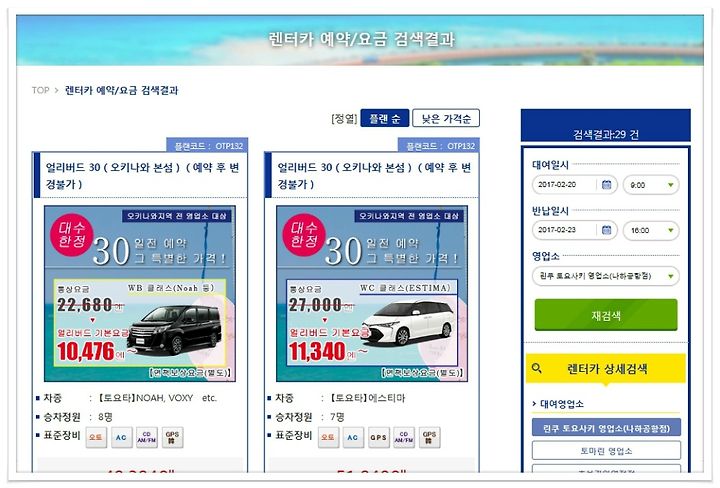Expand the 16:00 return time dropdown
This screenshot has height=488, width=720.
click(651, 230)
